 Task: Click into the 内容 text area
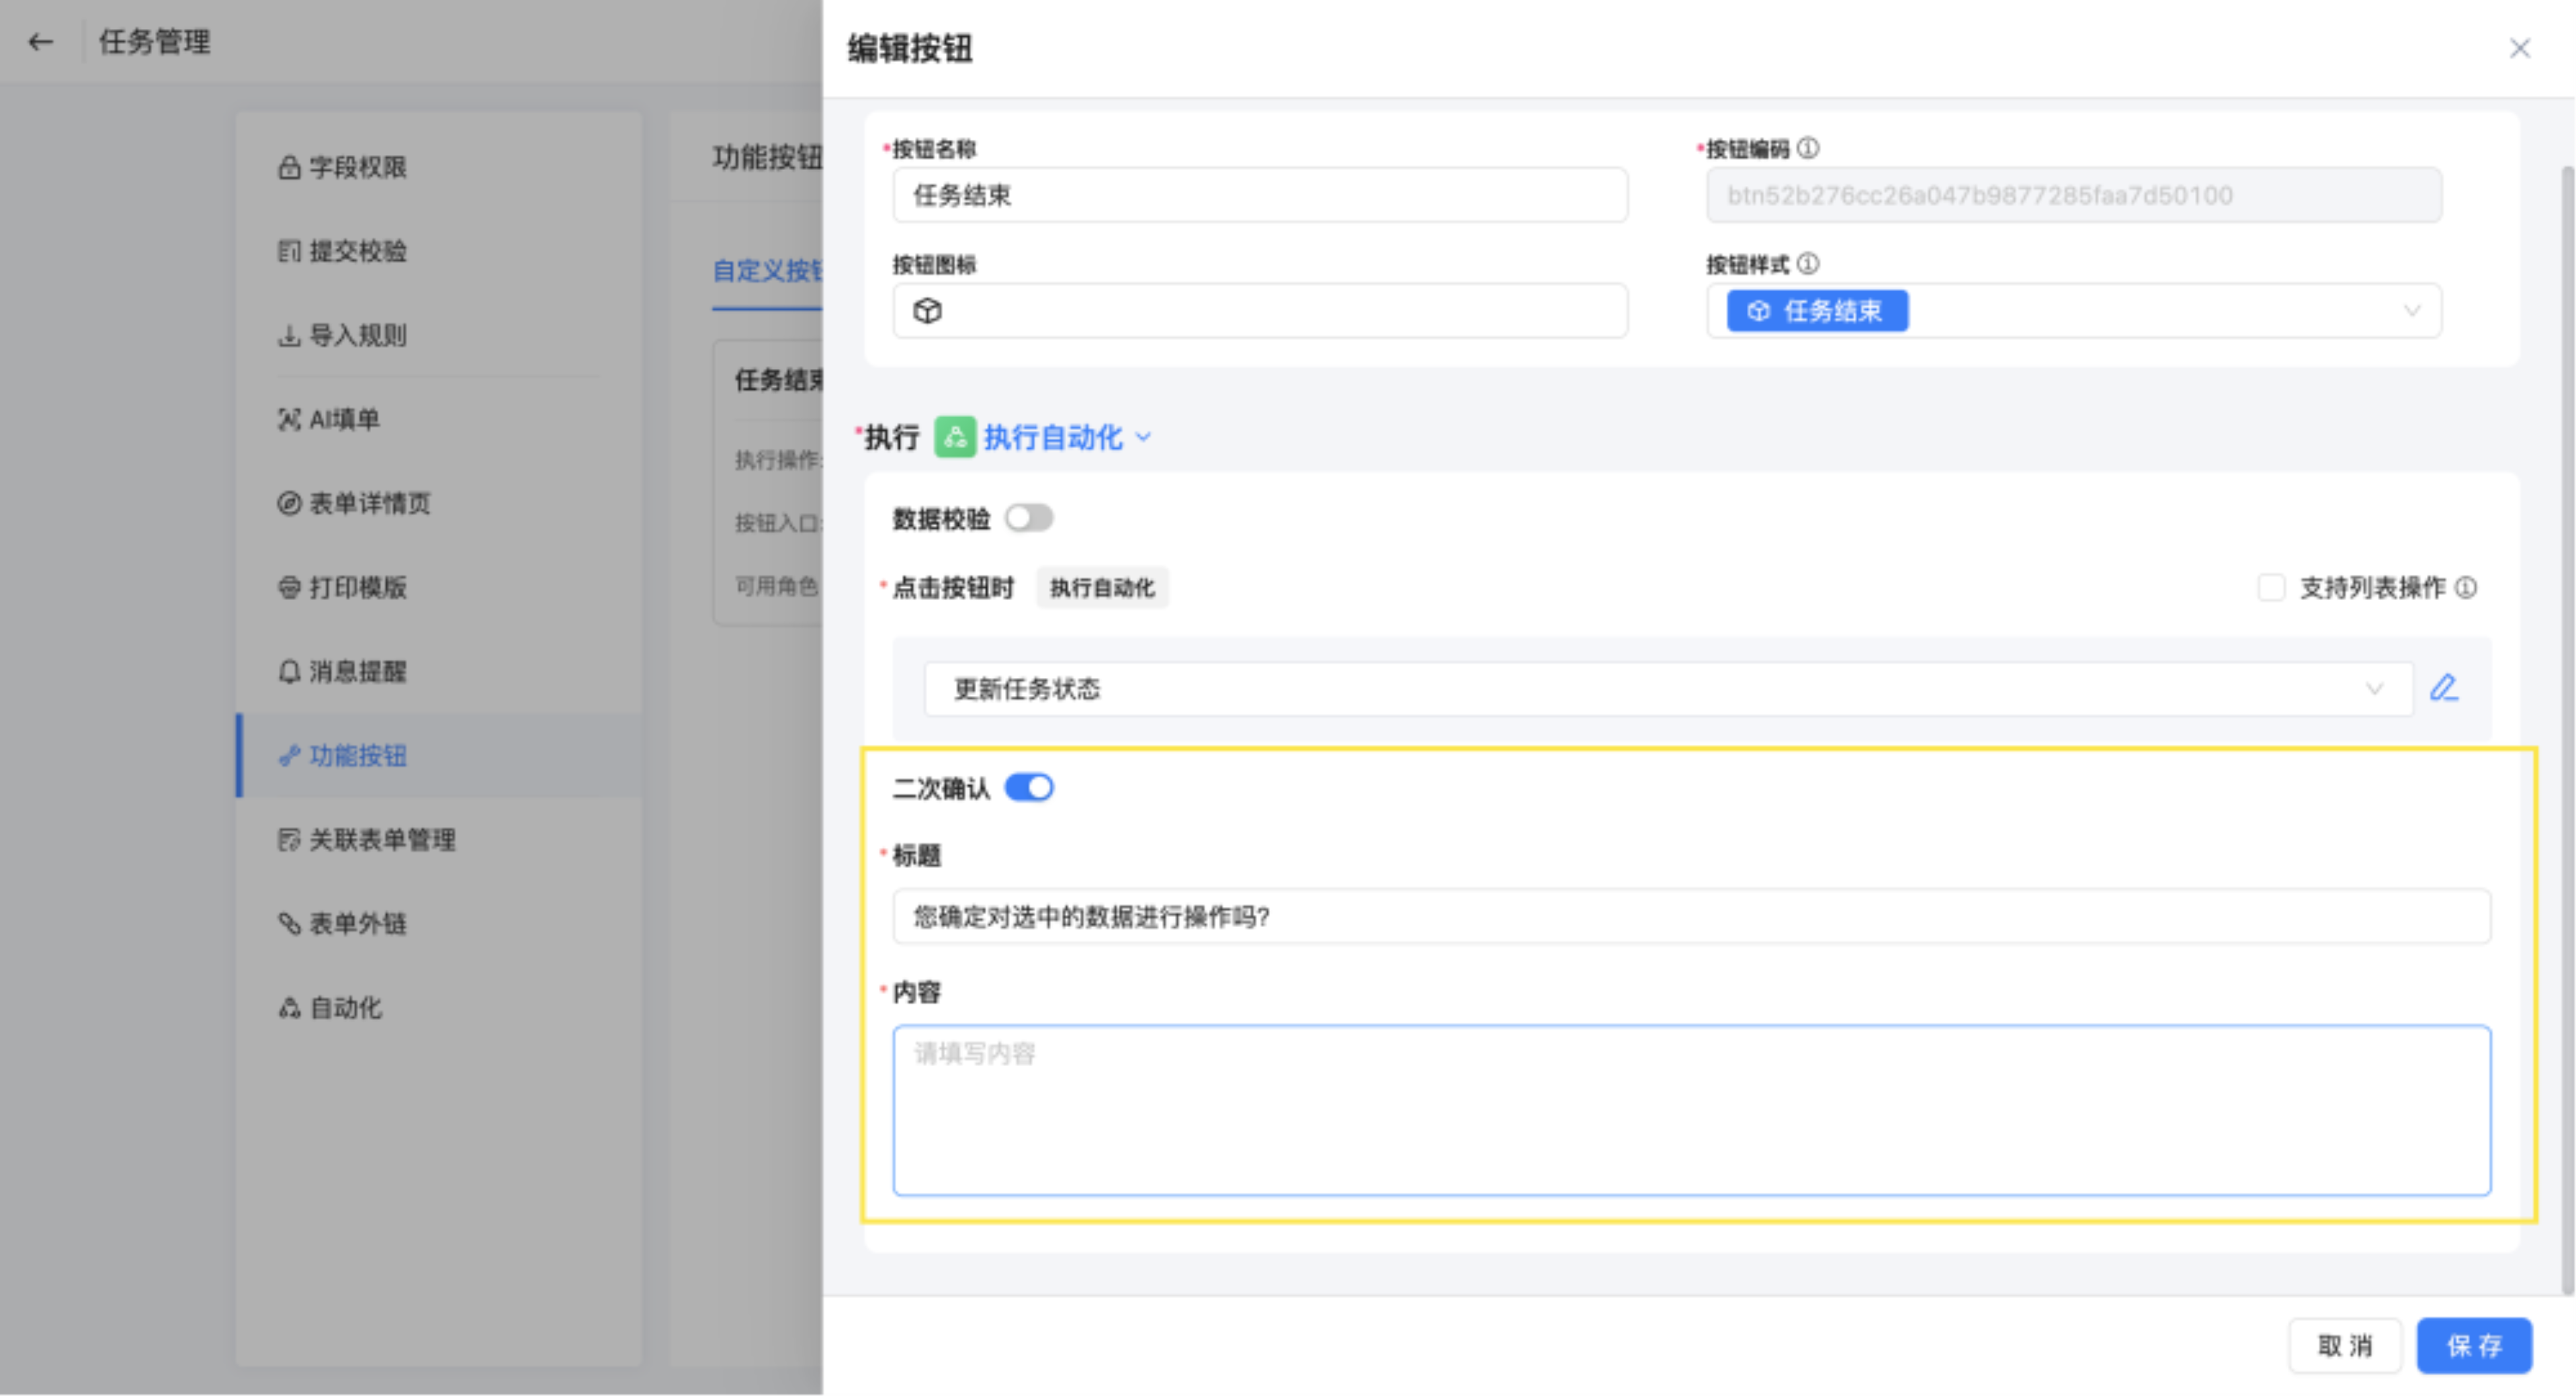[1691, 1110]
